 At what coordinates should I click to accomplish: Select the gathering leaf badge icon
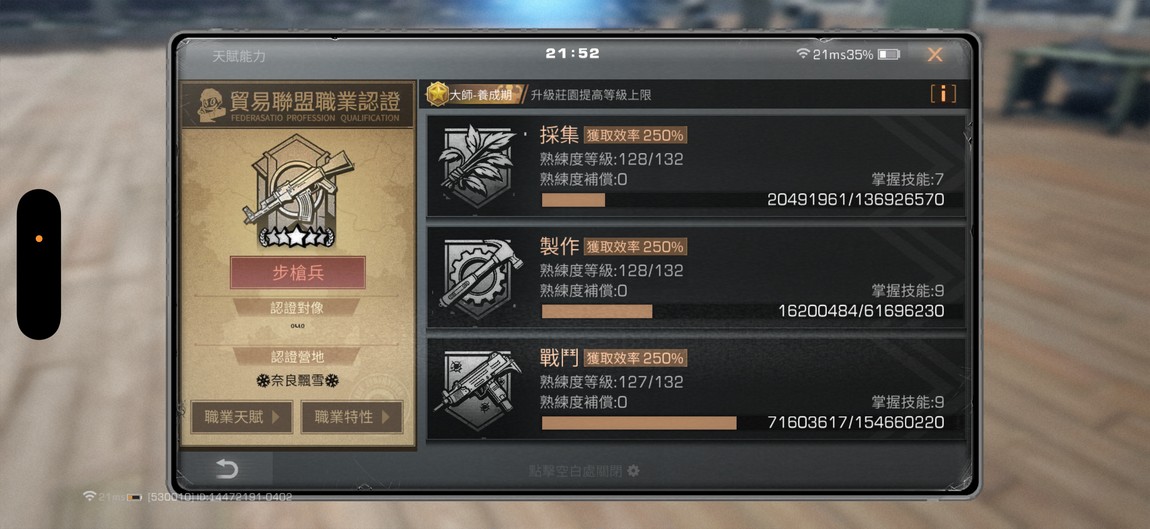click(479, 166)
